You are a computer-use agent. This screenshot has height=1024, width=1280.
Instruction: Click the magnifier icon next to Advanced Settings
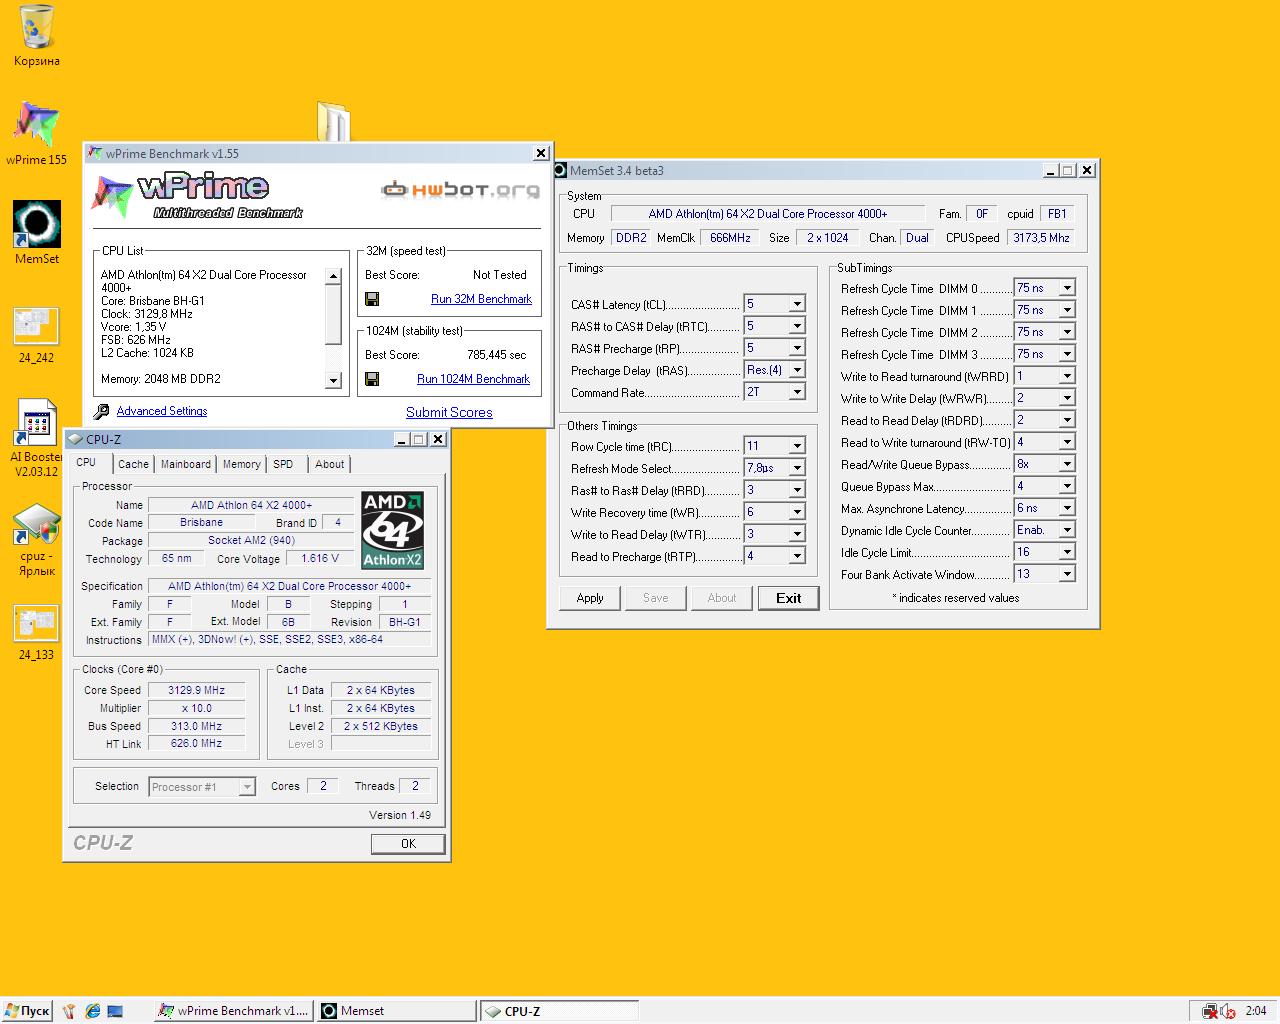coord(101,411)
